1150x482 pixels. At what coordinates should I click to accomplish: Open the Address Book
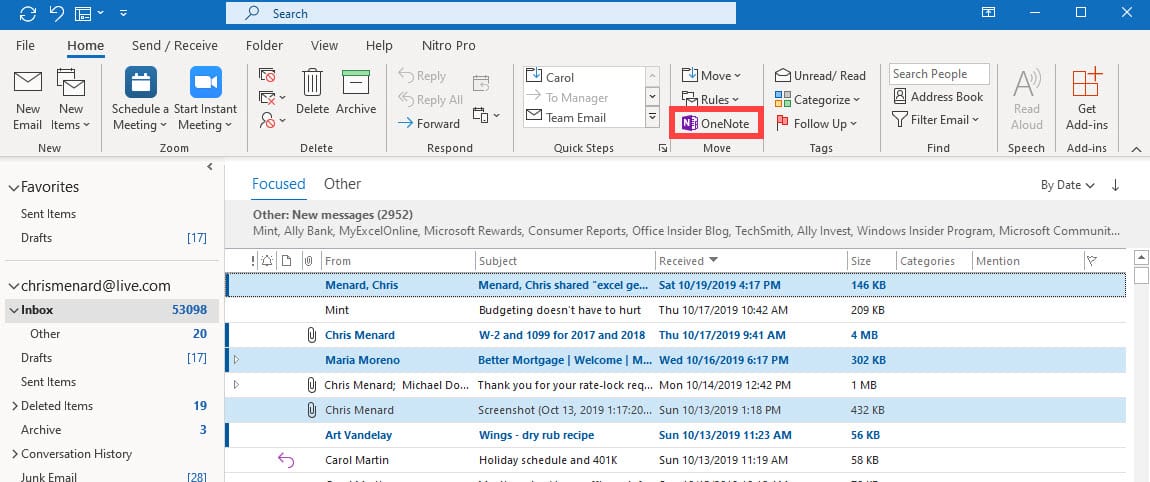pyautogui.click(x=937, y=97)
